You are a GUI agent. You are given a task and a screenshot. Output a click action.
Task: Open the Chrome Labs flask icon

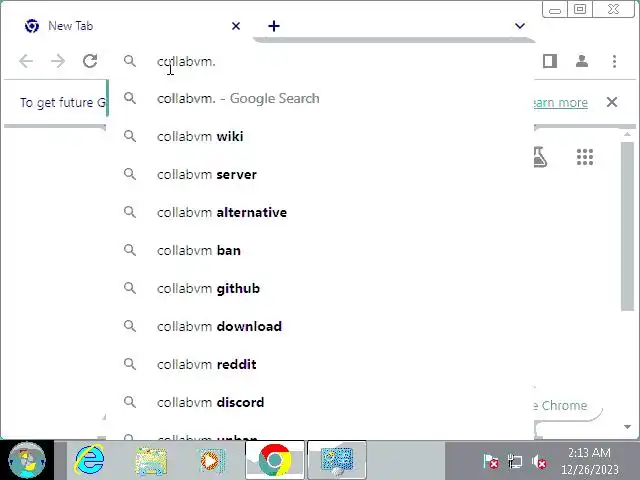pos(540,157)
